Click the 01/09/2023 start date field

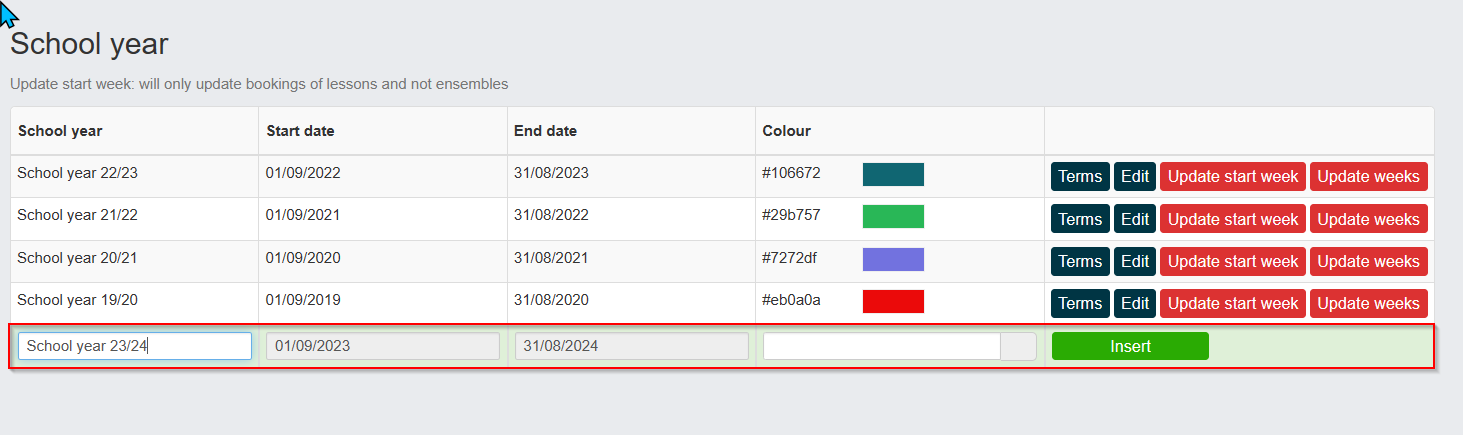[383, 346]
